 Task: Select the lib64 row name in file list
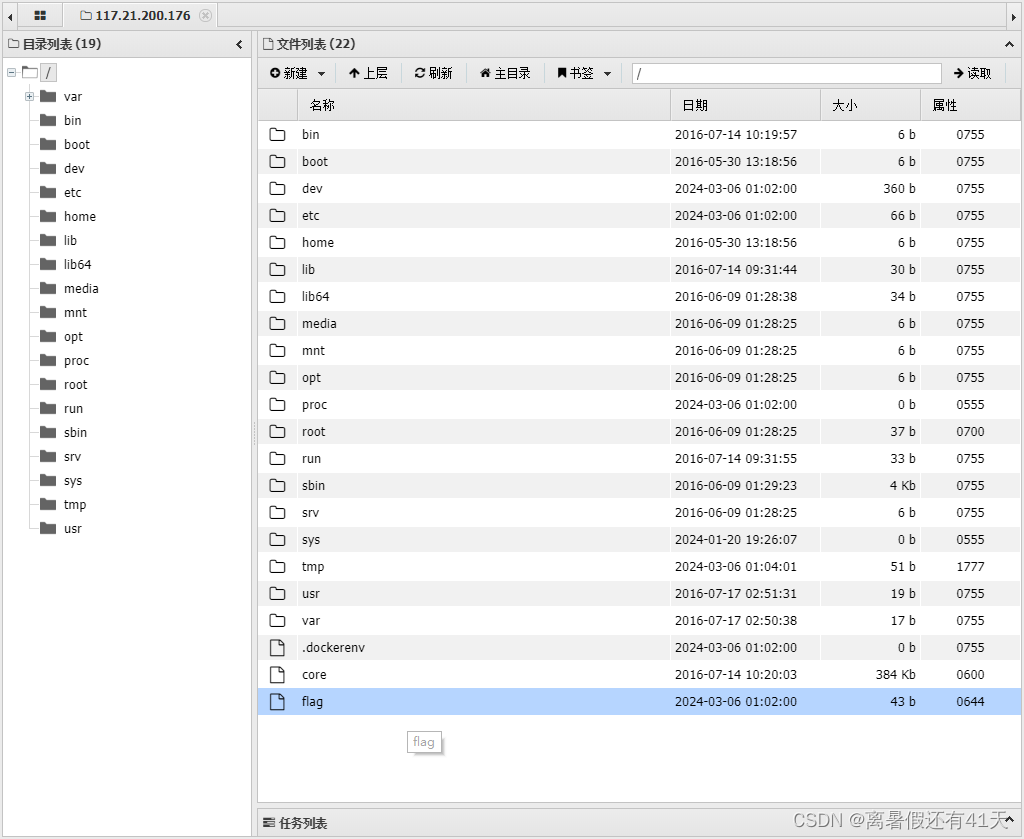point(315,296)
